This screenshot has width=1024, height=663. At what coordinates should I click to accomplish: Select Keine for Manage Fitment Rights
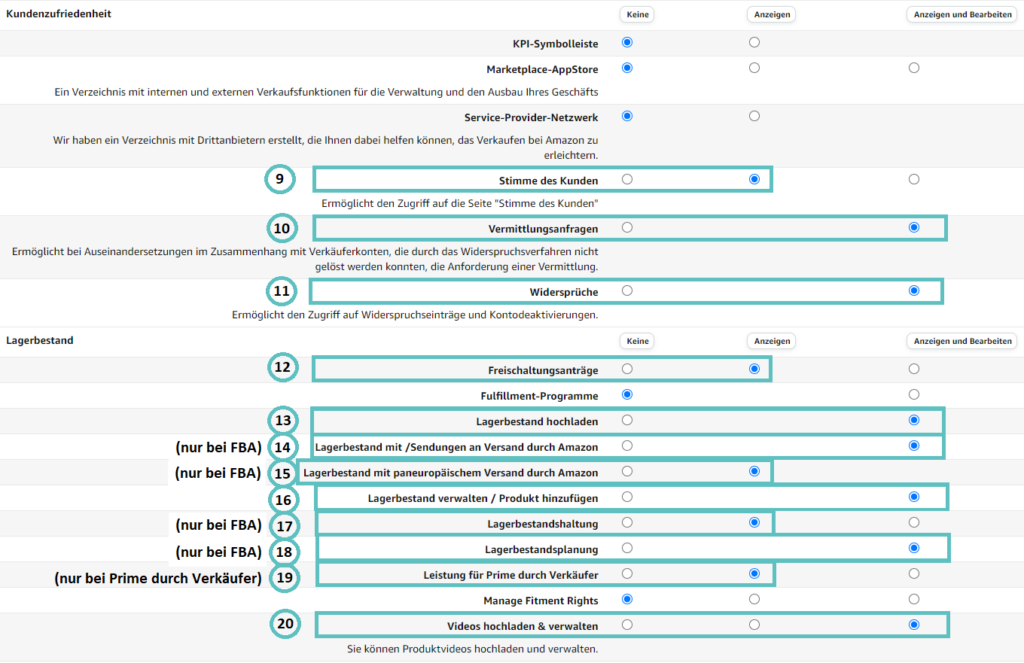627,599
